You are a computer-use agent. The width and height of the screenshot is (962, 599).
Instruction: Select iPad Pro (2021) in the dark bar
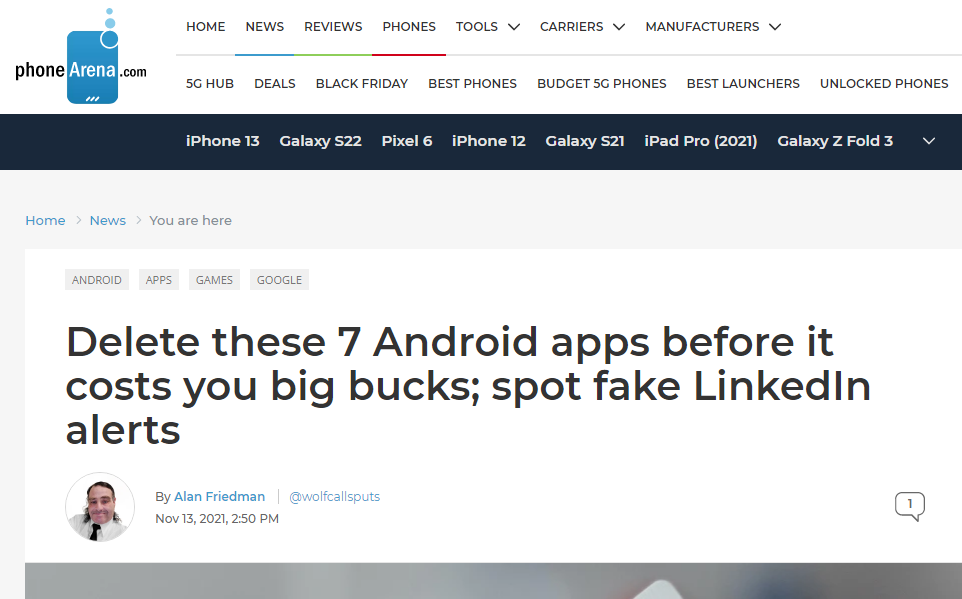pos(701,141)
